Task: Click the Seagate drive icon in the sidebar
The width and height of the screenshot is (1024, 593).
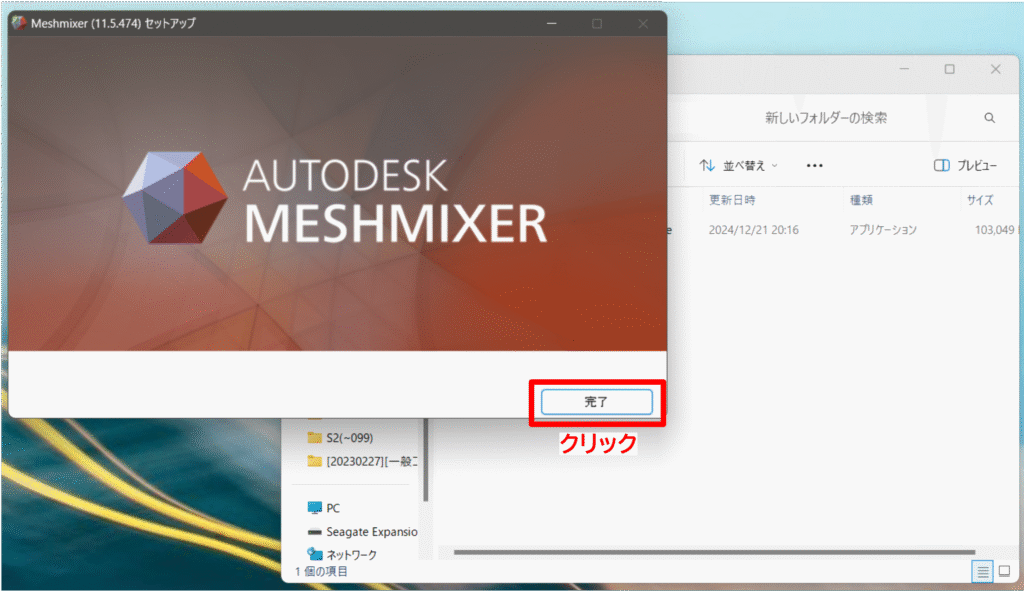Action: (x=315, y=532)
